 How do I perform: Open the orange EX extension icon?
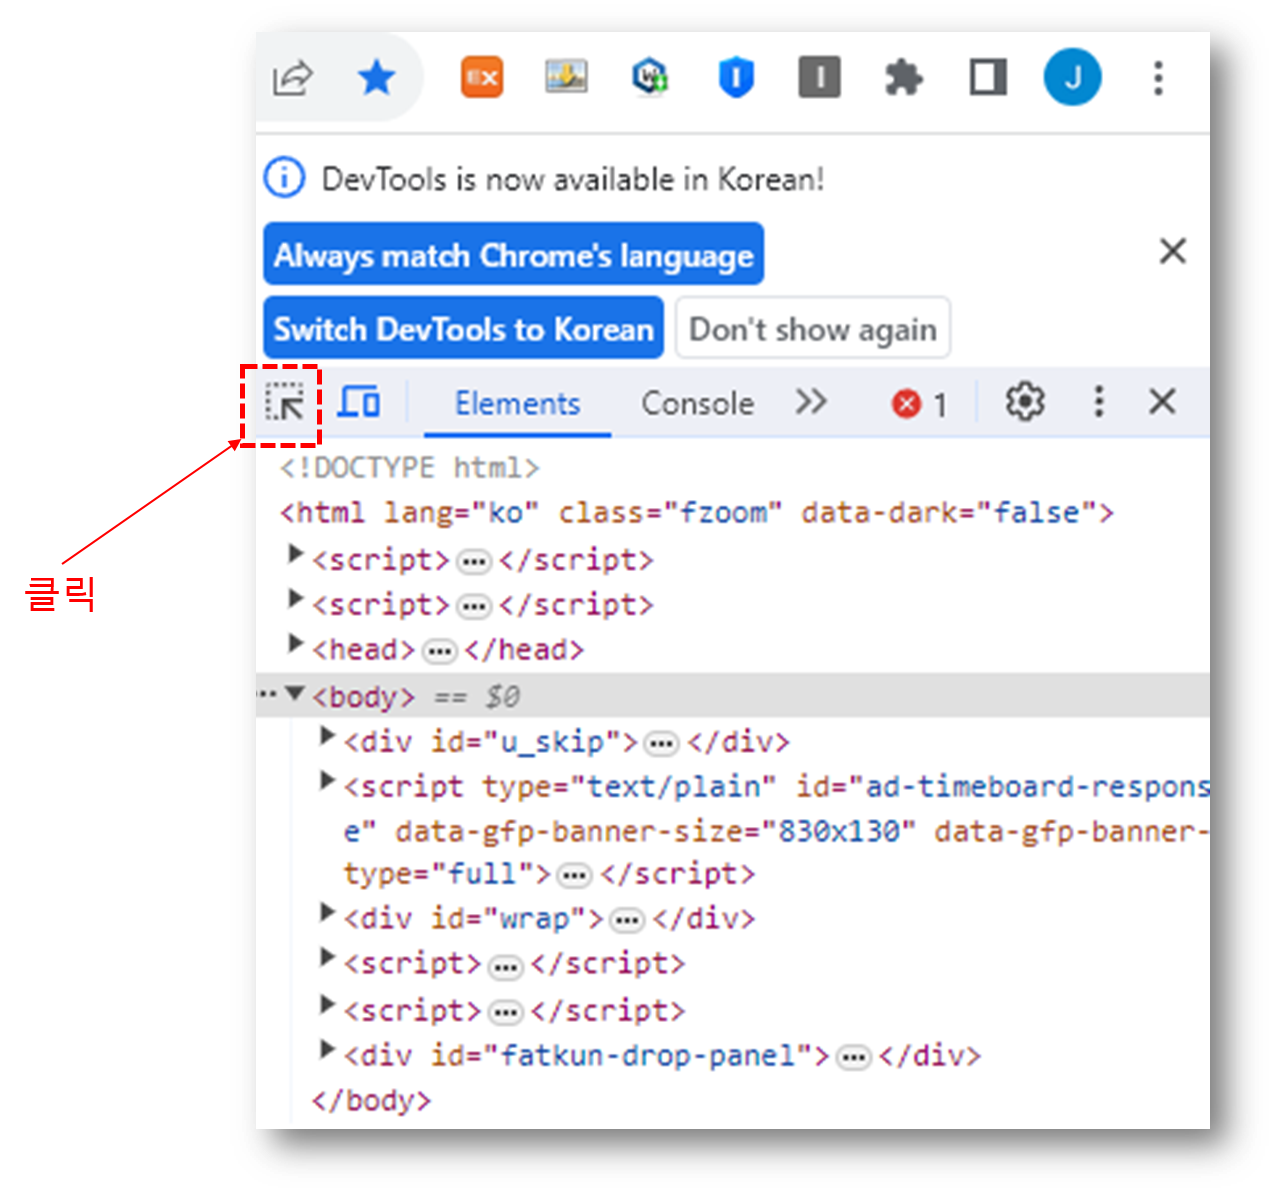tap(482, 77)
